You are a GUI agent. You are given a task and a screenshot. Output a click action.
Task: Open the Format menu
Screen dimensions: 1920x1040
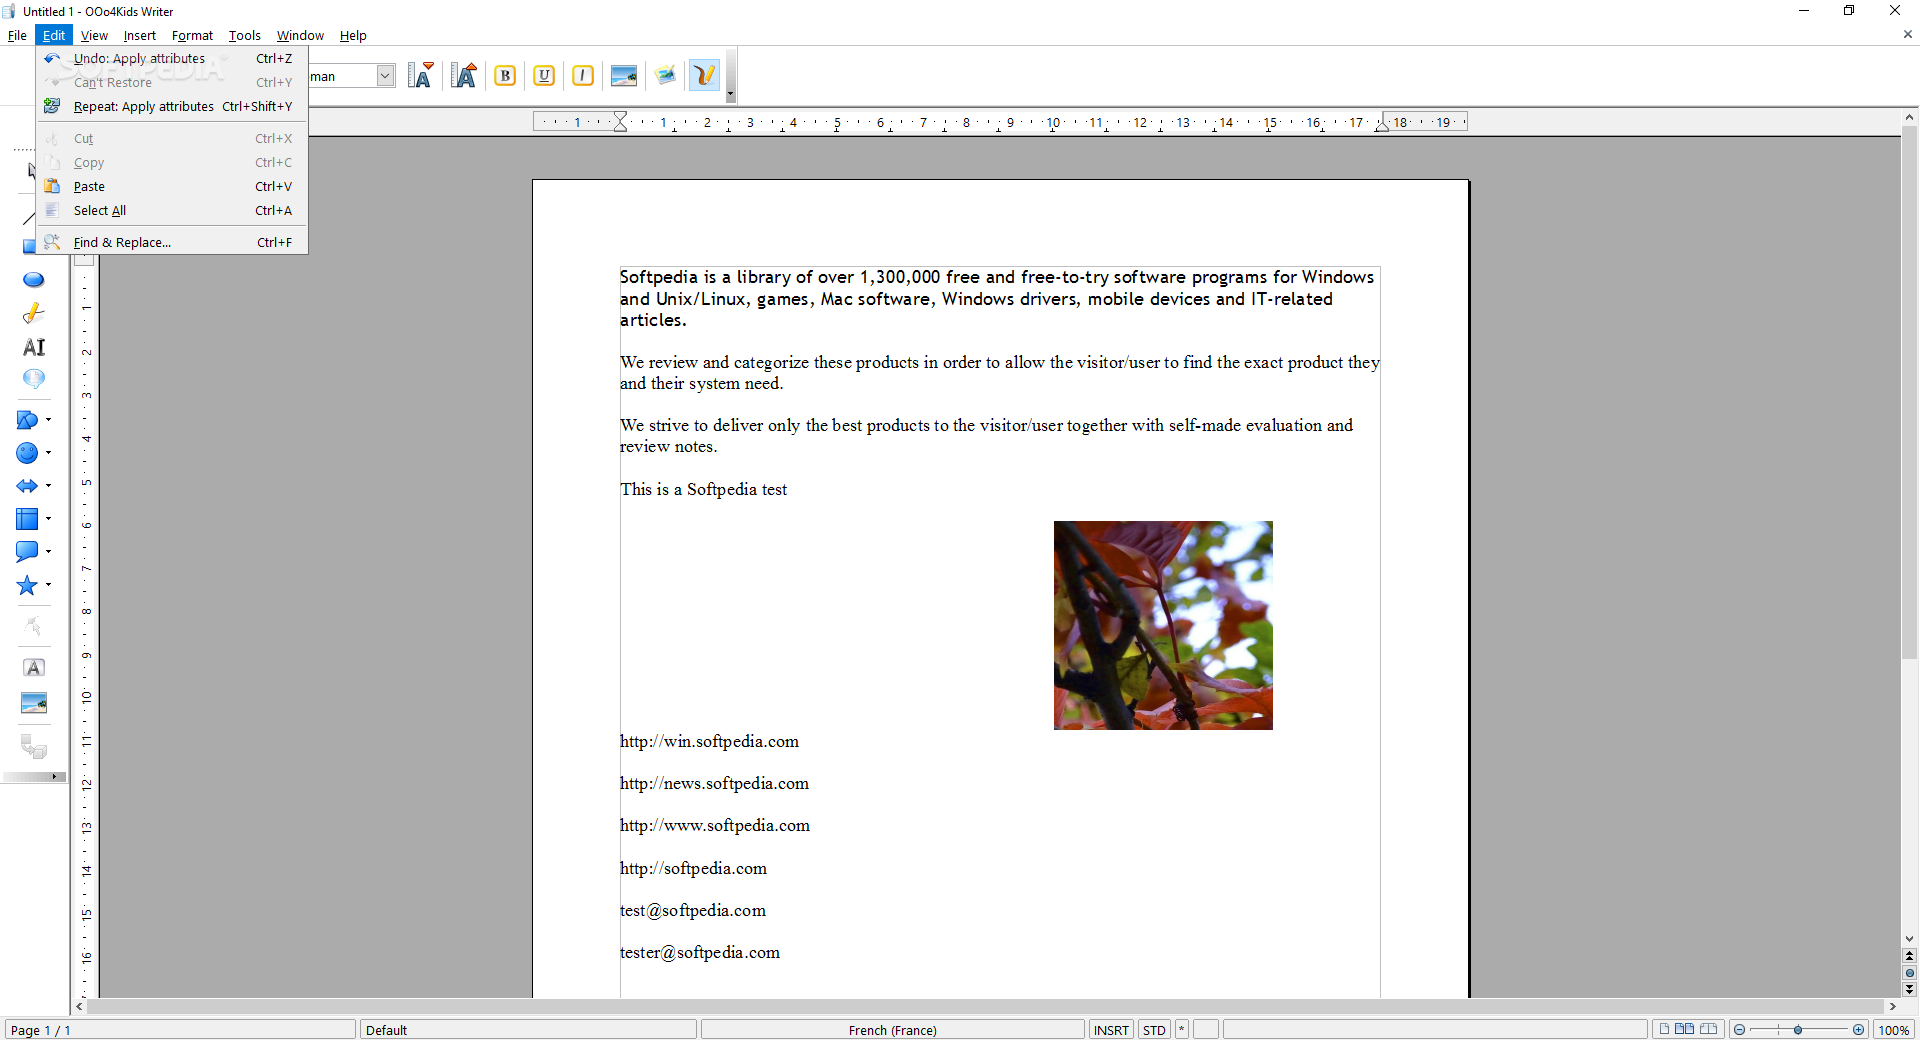click(x=192, y=35)
